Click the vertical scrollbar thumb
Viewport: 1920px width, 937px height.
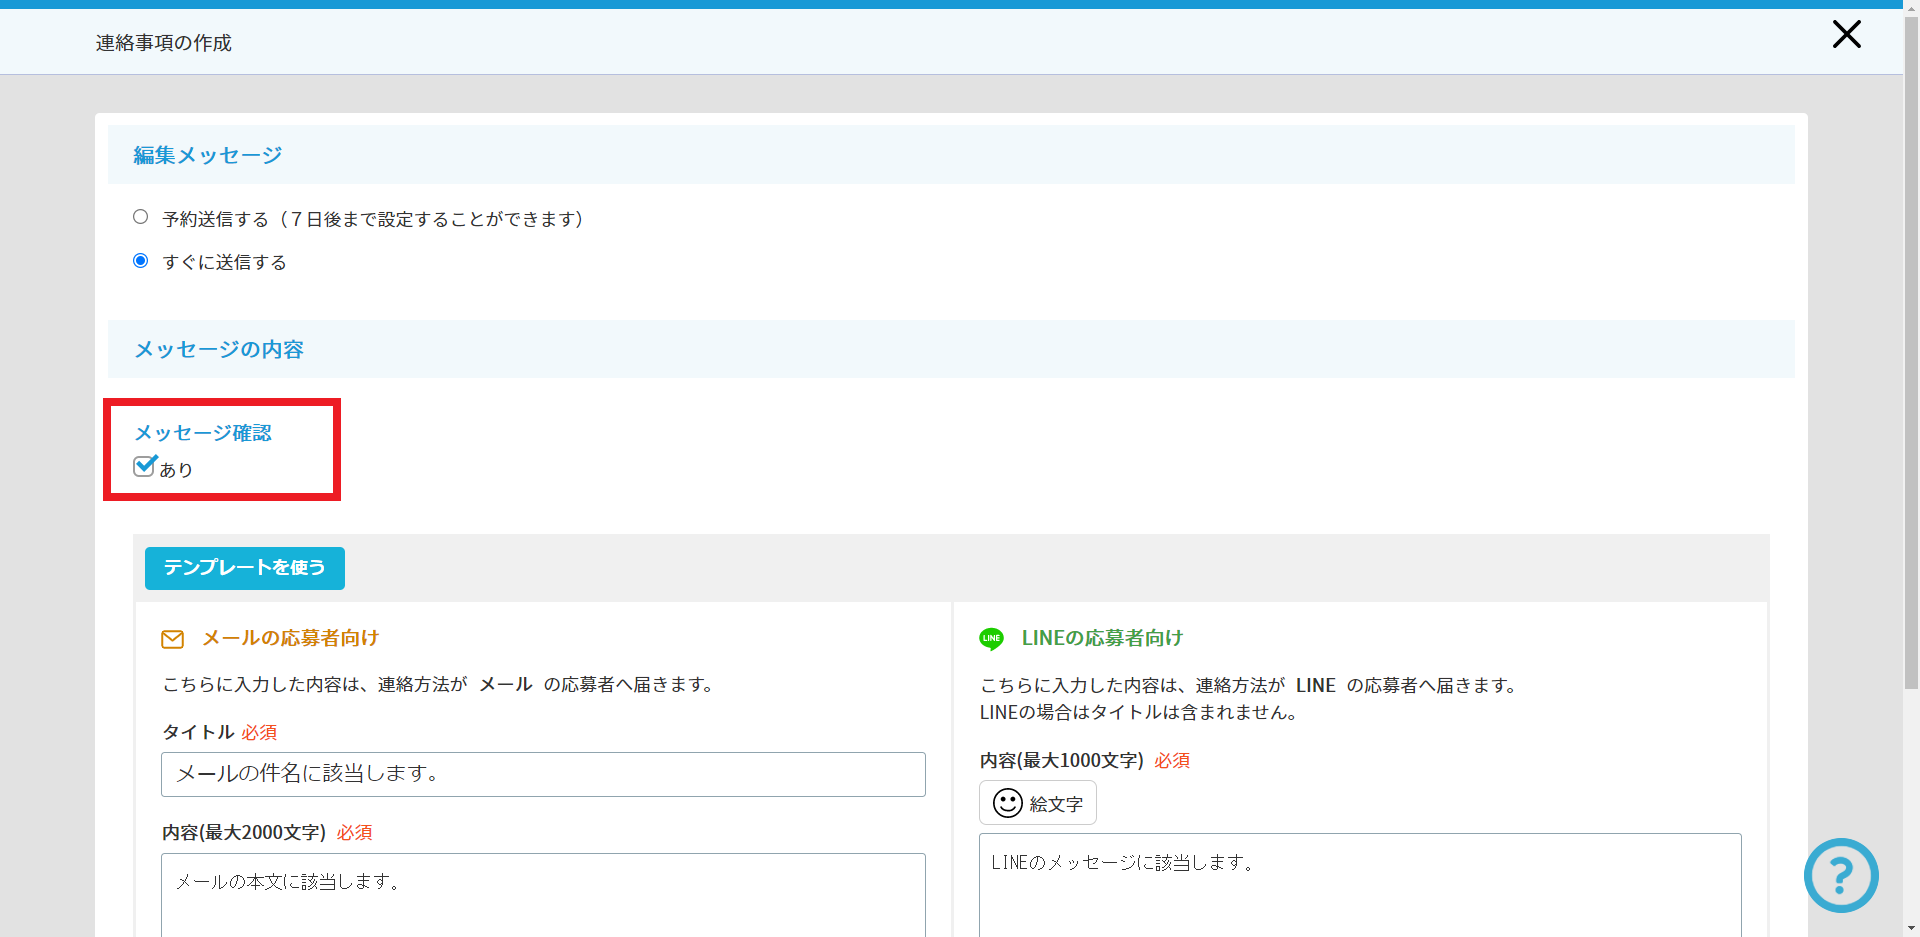coord(1911,350)
